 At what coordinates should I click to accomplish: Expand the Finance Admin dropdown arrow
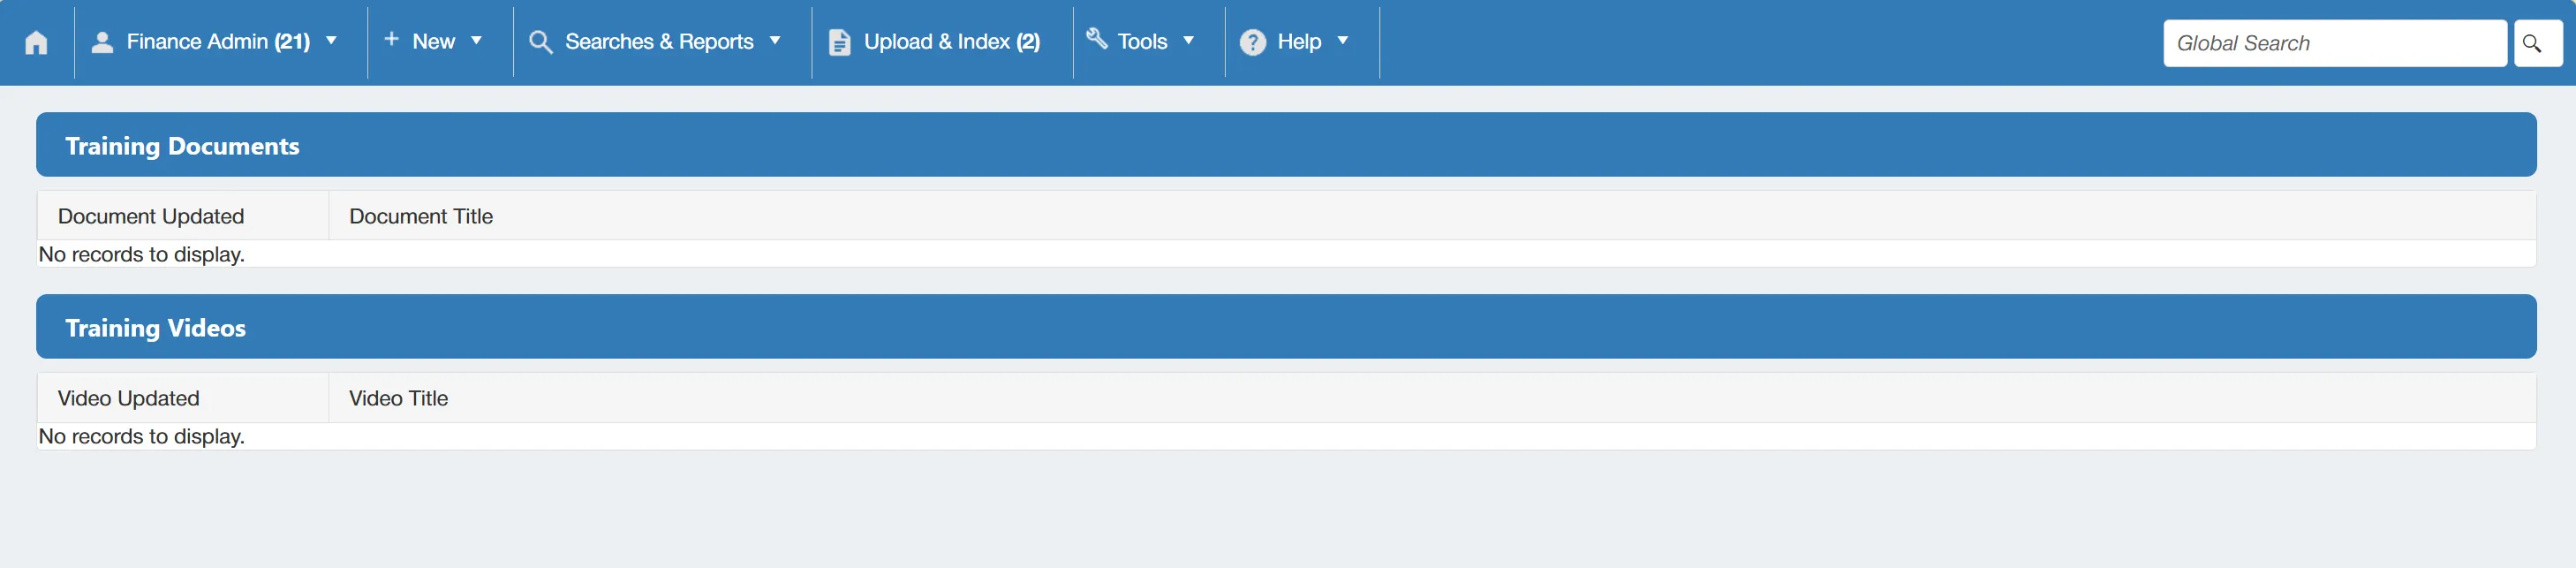click(x=331, y=41)
